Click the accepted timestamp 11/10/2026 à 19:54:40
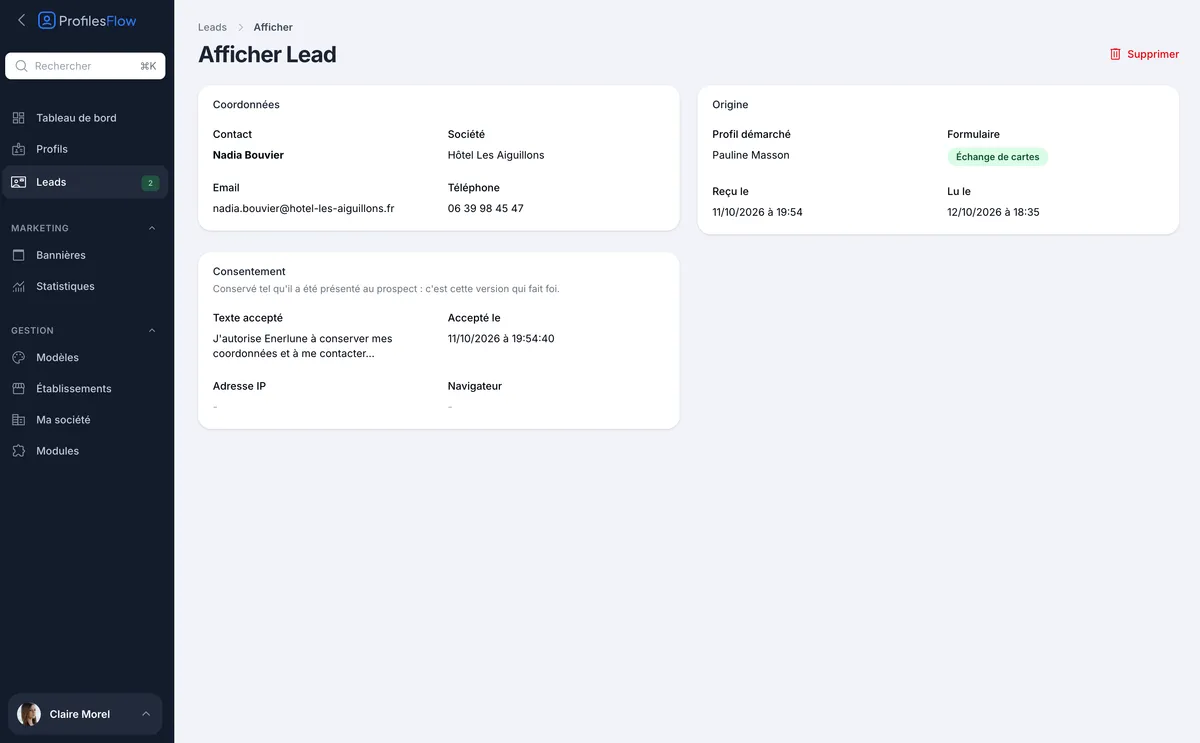This screenshot has height=743, width=1200. [x=501, y=339]
